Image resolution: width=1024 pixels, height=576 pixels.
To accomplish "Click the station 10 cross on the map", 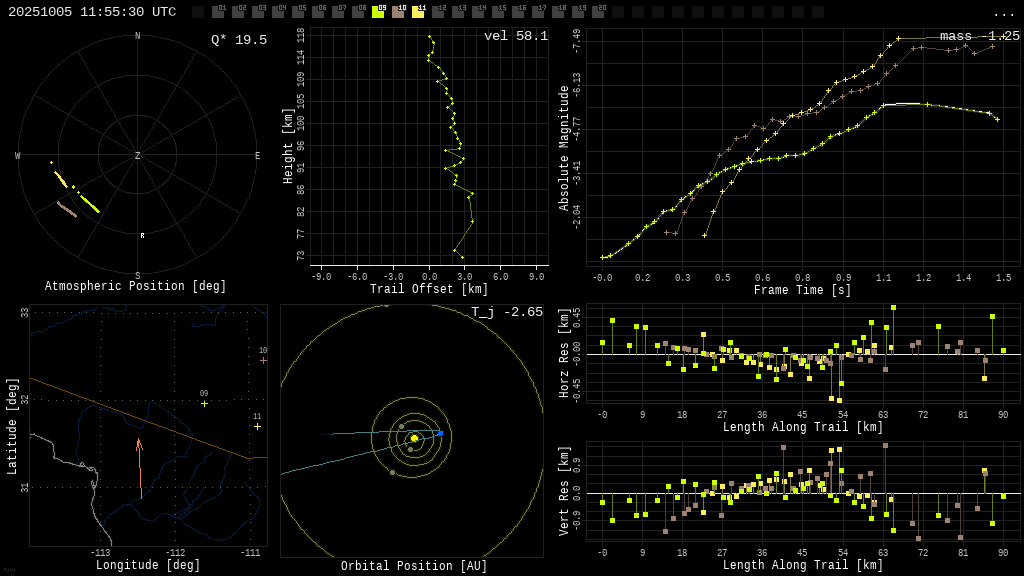I will tap(263, 360).
